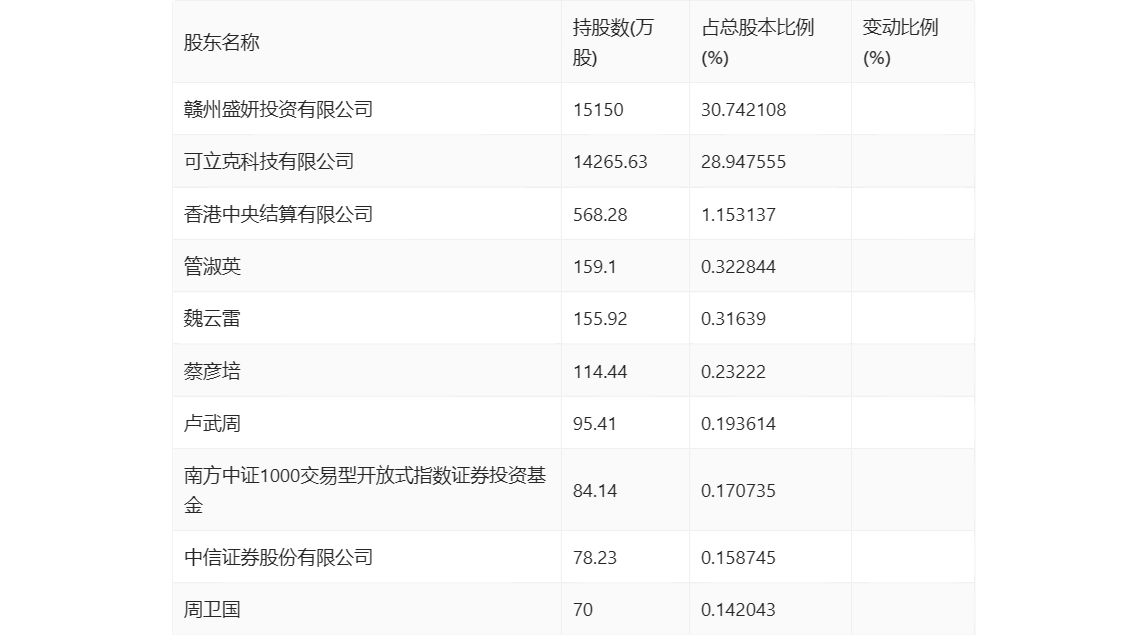Image resolution: width=1148 pixels, height=635 pixels.
Task: Select the percentage 0.142043
Action: coord(738,609)
